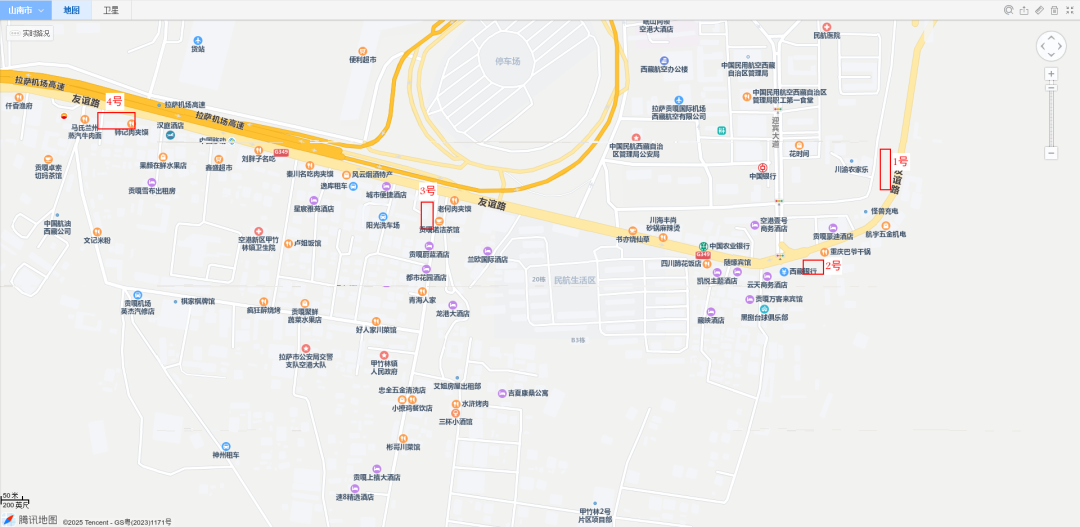Toggle the 实时路况 live traffic layer
Viewport: 1080px width, 527px height.
click(30, 33)
